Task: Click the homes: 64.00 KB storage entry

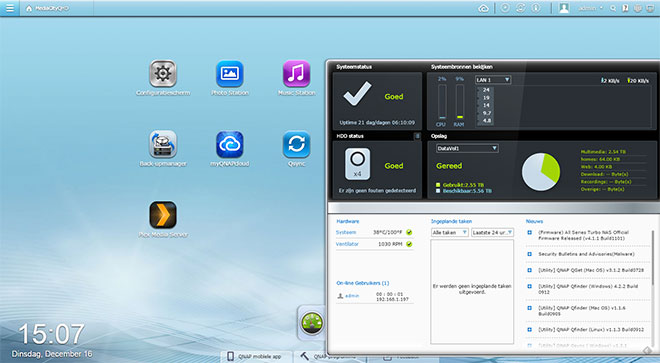Action: [601, 159]
